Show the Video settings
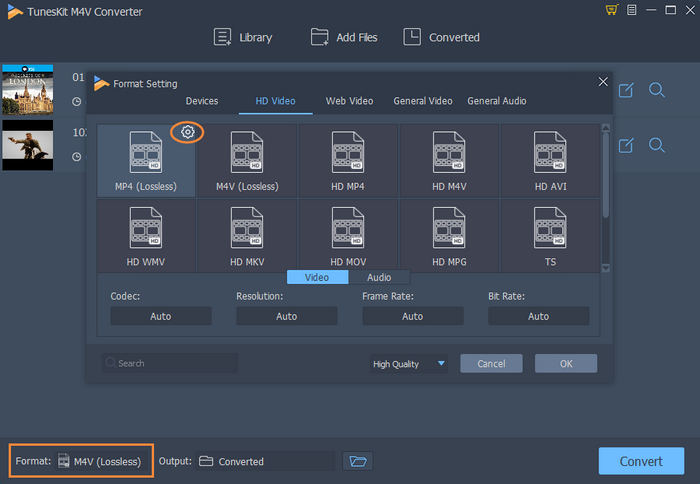The image size is (700, 484). (317, 277)
